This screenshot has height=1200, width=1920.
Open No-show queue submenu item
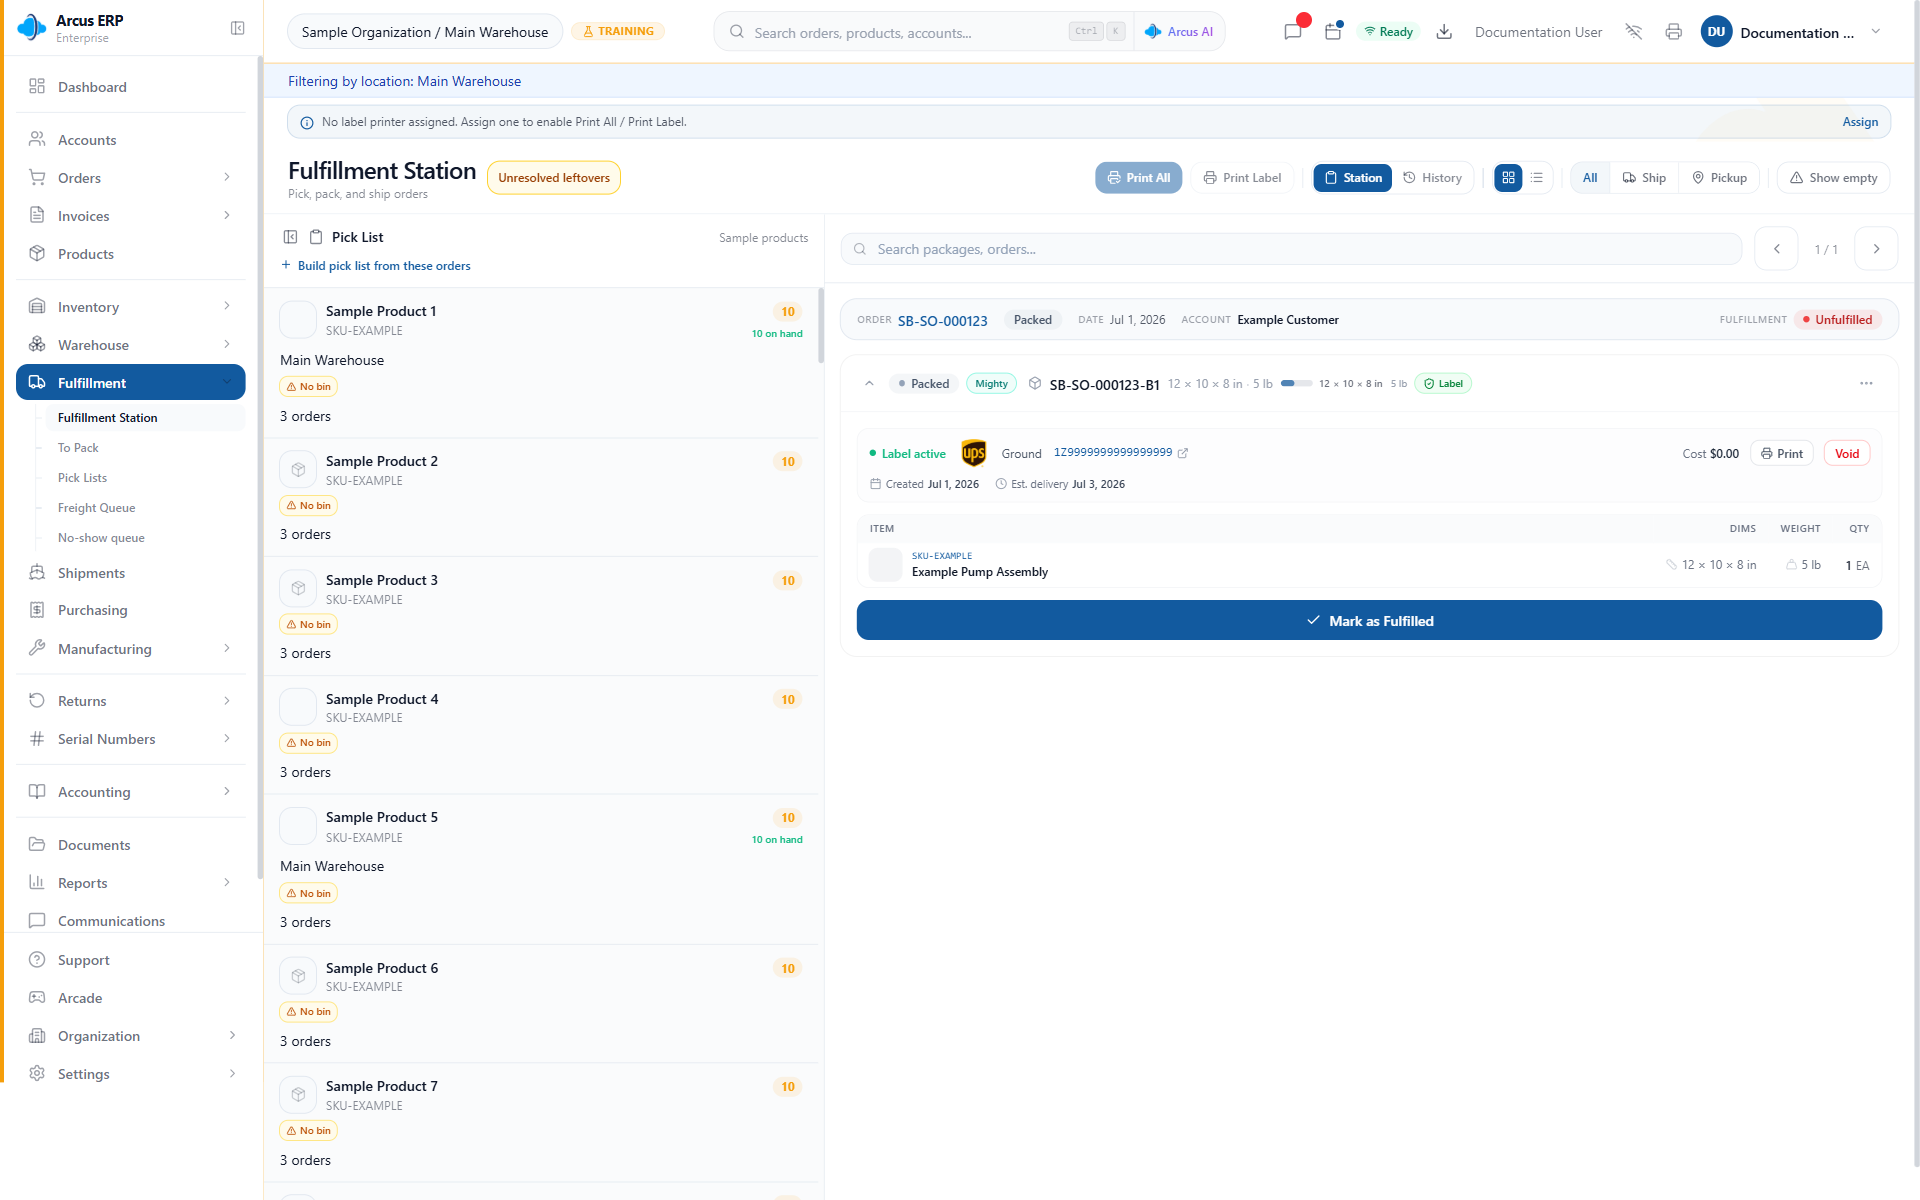tap(101, 538)
